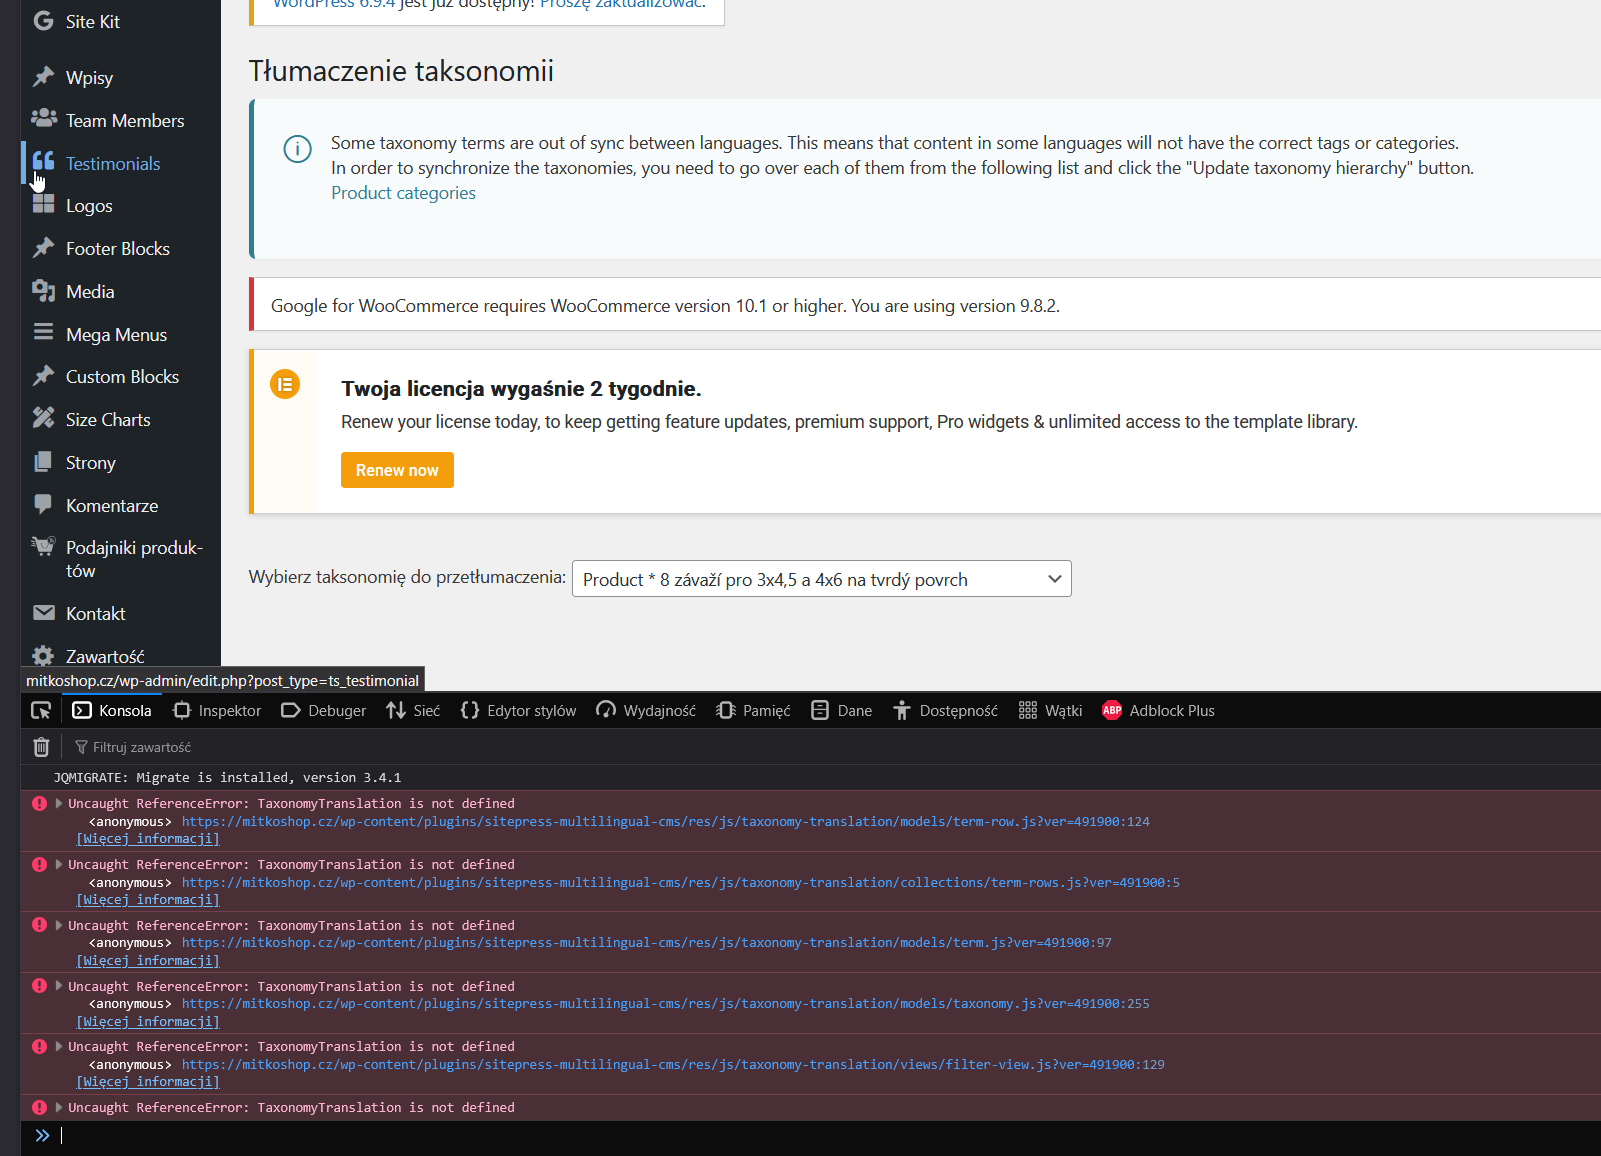Viewport: 1601px width, 1156px height.
Task: Click the Tłumaczenie taksonomii page heading
Action: click(401, 71)
